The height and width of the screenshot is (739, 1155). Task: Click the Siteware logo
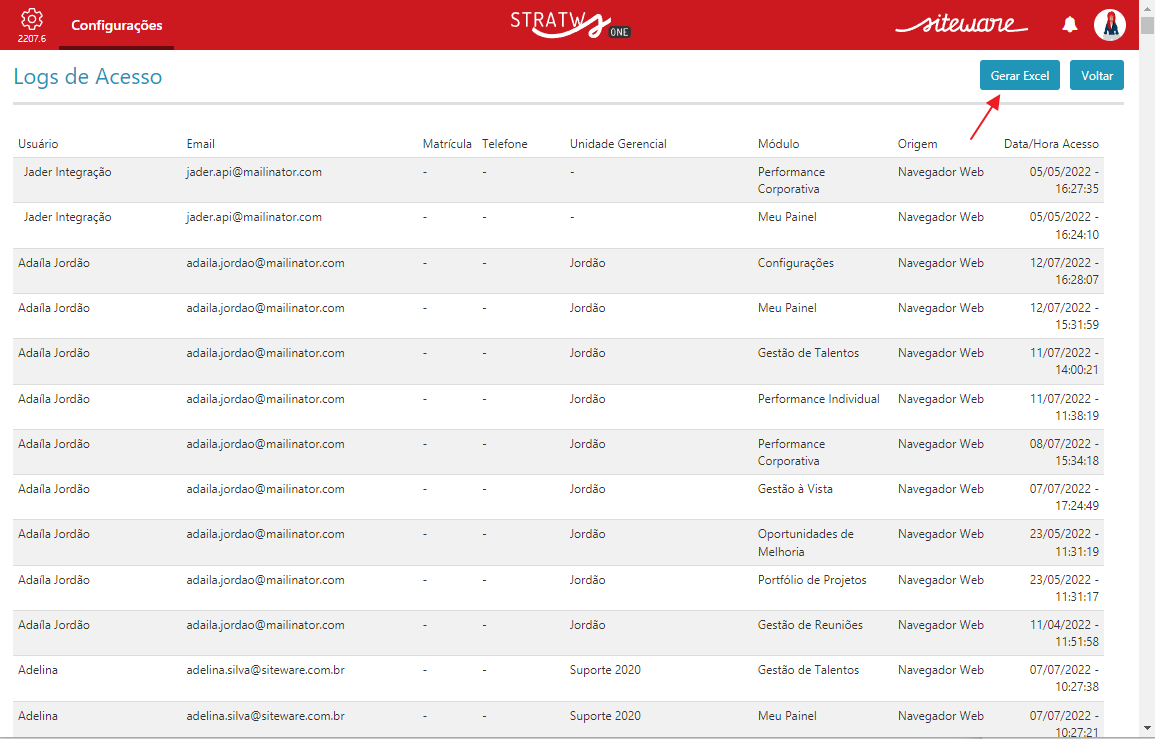tap(961, 25)
